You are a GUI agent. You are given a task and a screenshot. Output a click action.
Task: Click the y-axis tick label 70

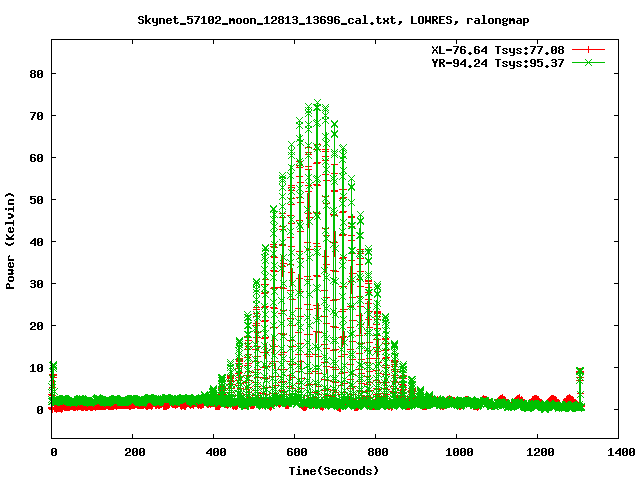pyautogui.click(x=37, y=116)
